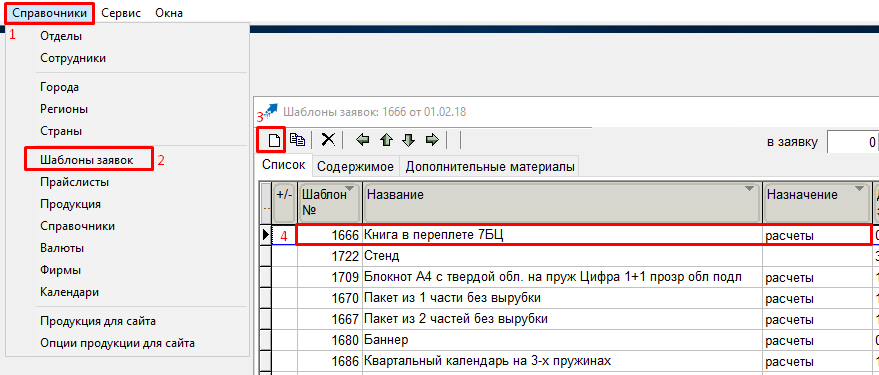Select Опции продукции для сайта entry
Image resolution: width=879 pixels, height=375 pixels.
pyautogui.click(x=118, y=343)
